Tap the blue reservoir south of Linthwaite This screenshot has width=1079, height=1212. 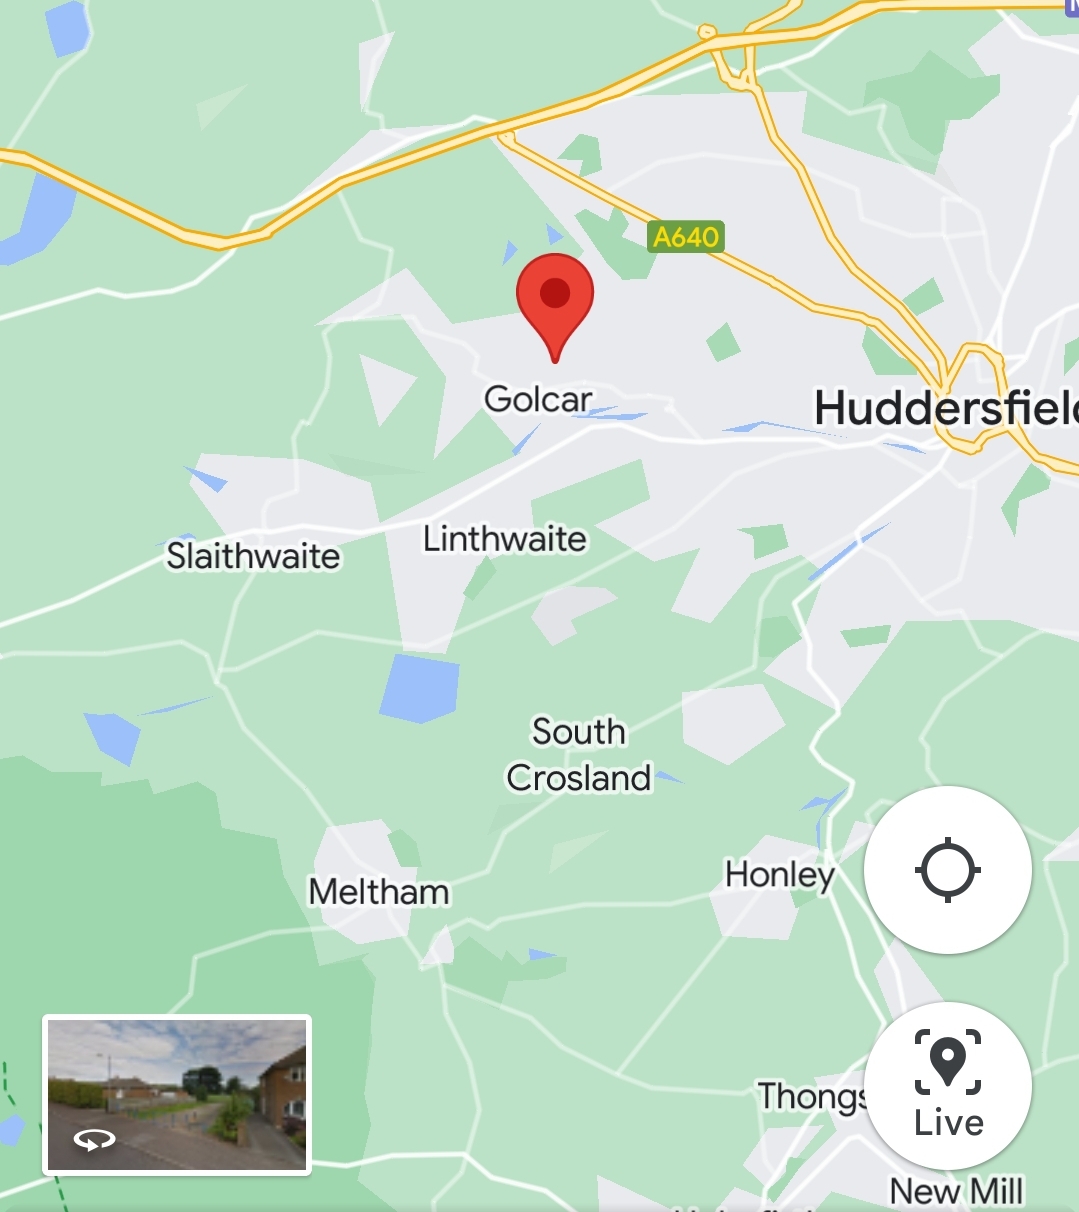tap(420, 688)
